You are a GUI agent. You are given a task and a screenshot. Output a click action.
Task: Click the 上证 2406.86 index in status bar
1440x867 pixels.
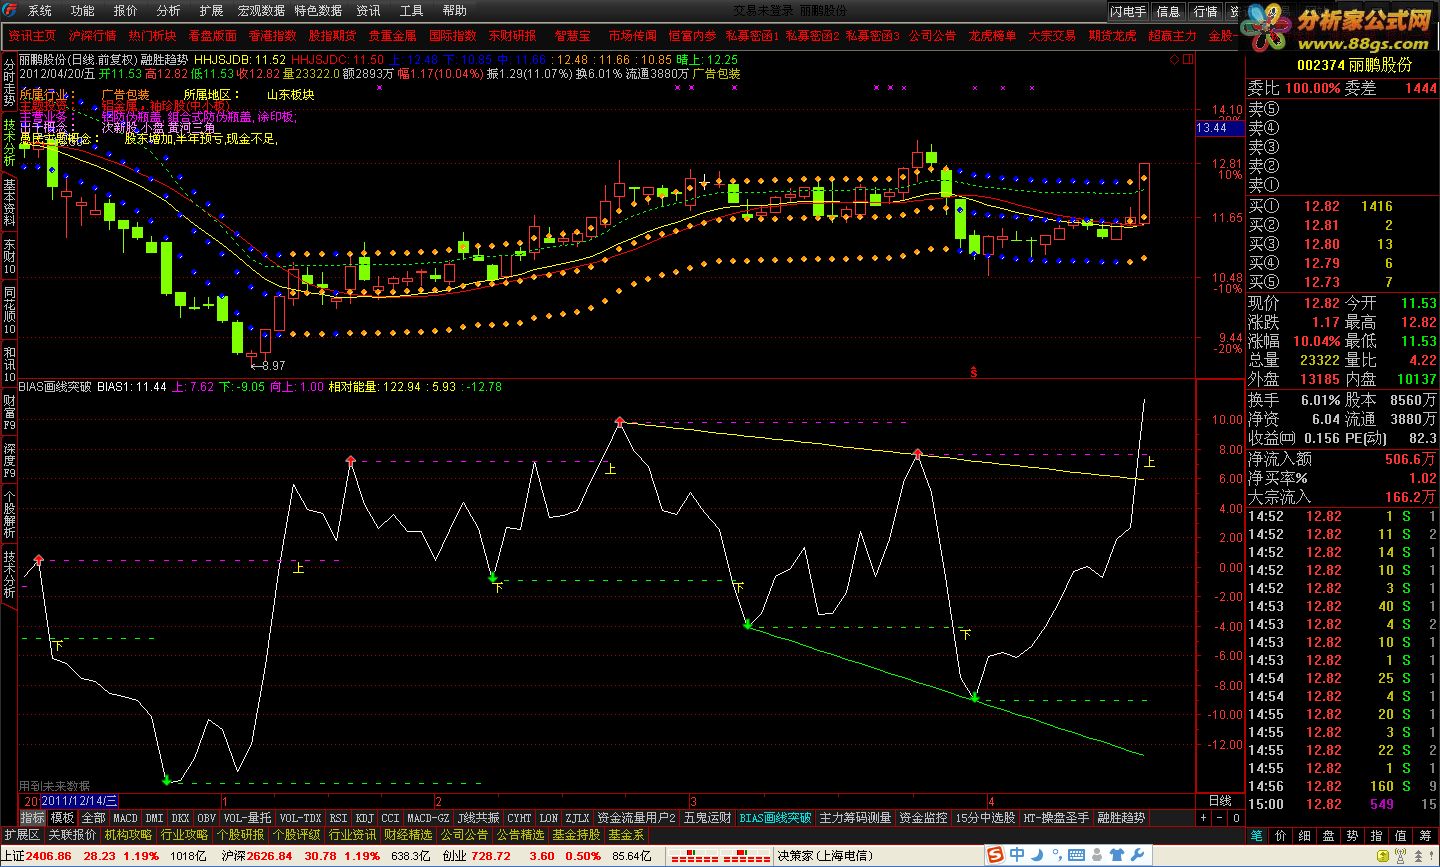pyautogui.click(x=35, y=856)
